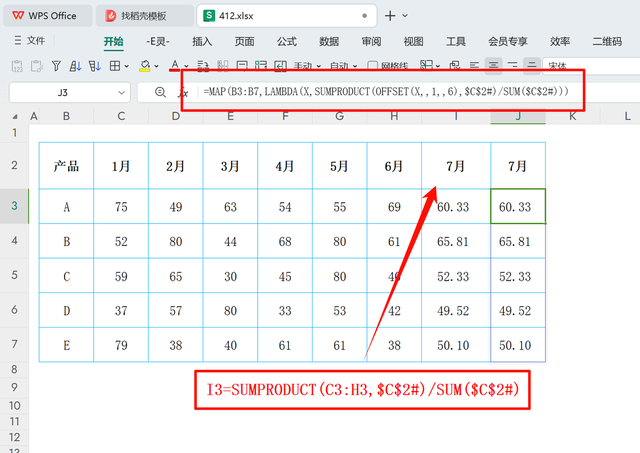Open the 插入 ribbon tab
Viewport: 640px width, 453px height.
(202, 41)
